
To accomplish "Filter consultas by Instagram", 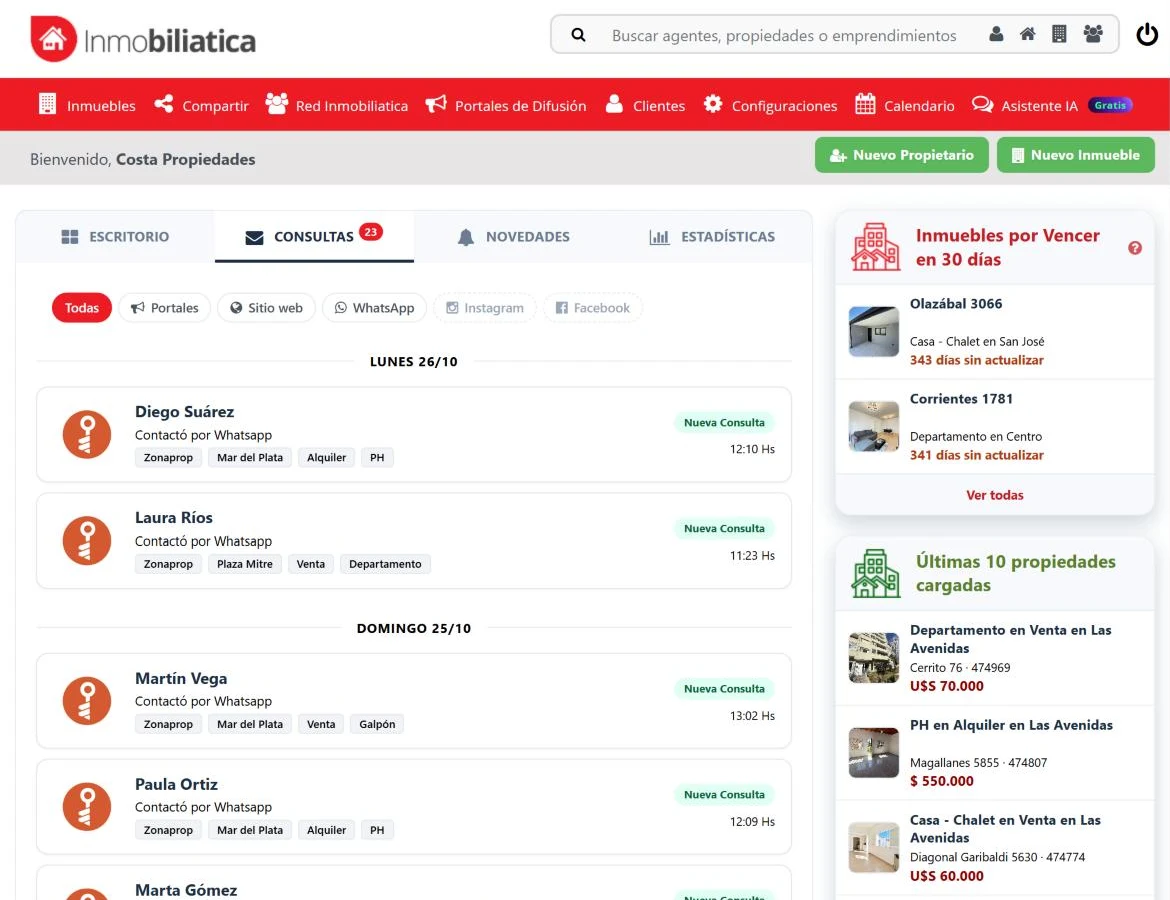I will click(485, 307).
